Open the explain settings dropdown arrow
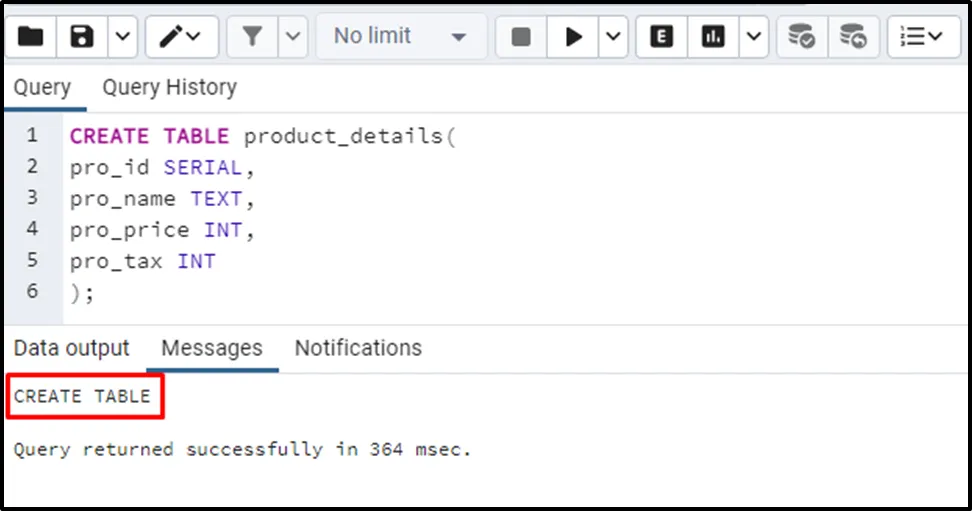The image size is (972, 511). click(753, 37)
